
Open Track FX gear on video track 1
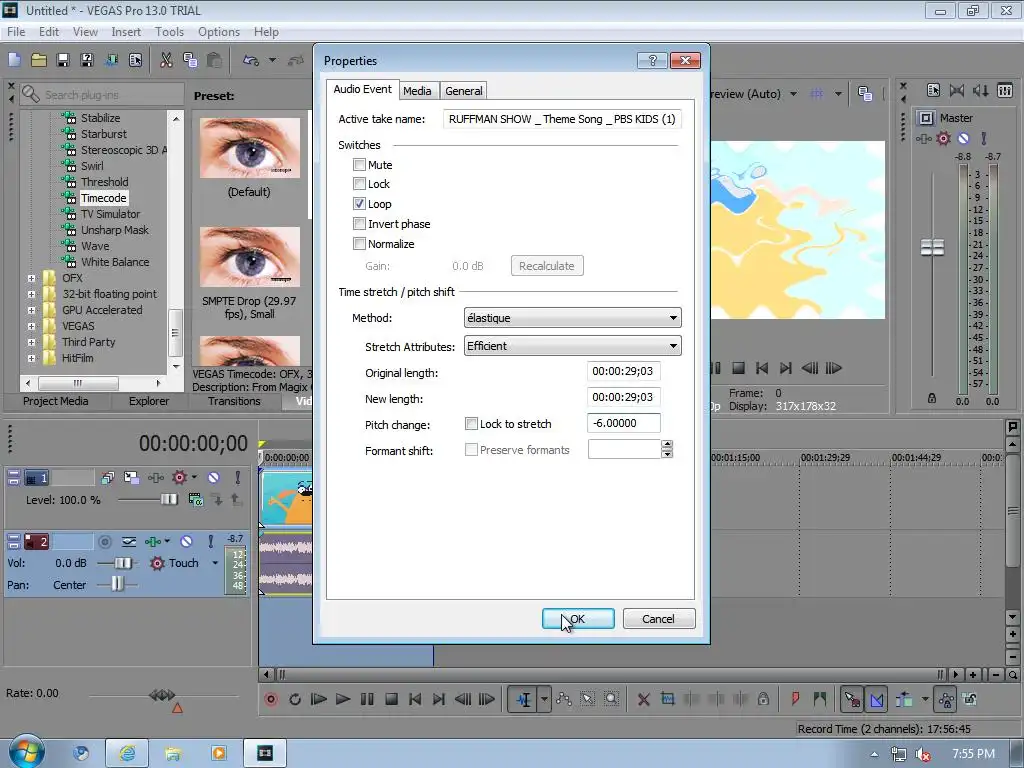click(x=179, y=477)
